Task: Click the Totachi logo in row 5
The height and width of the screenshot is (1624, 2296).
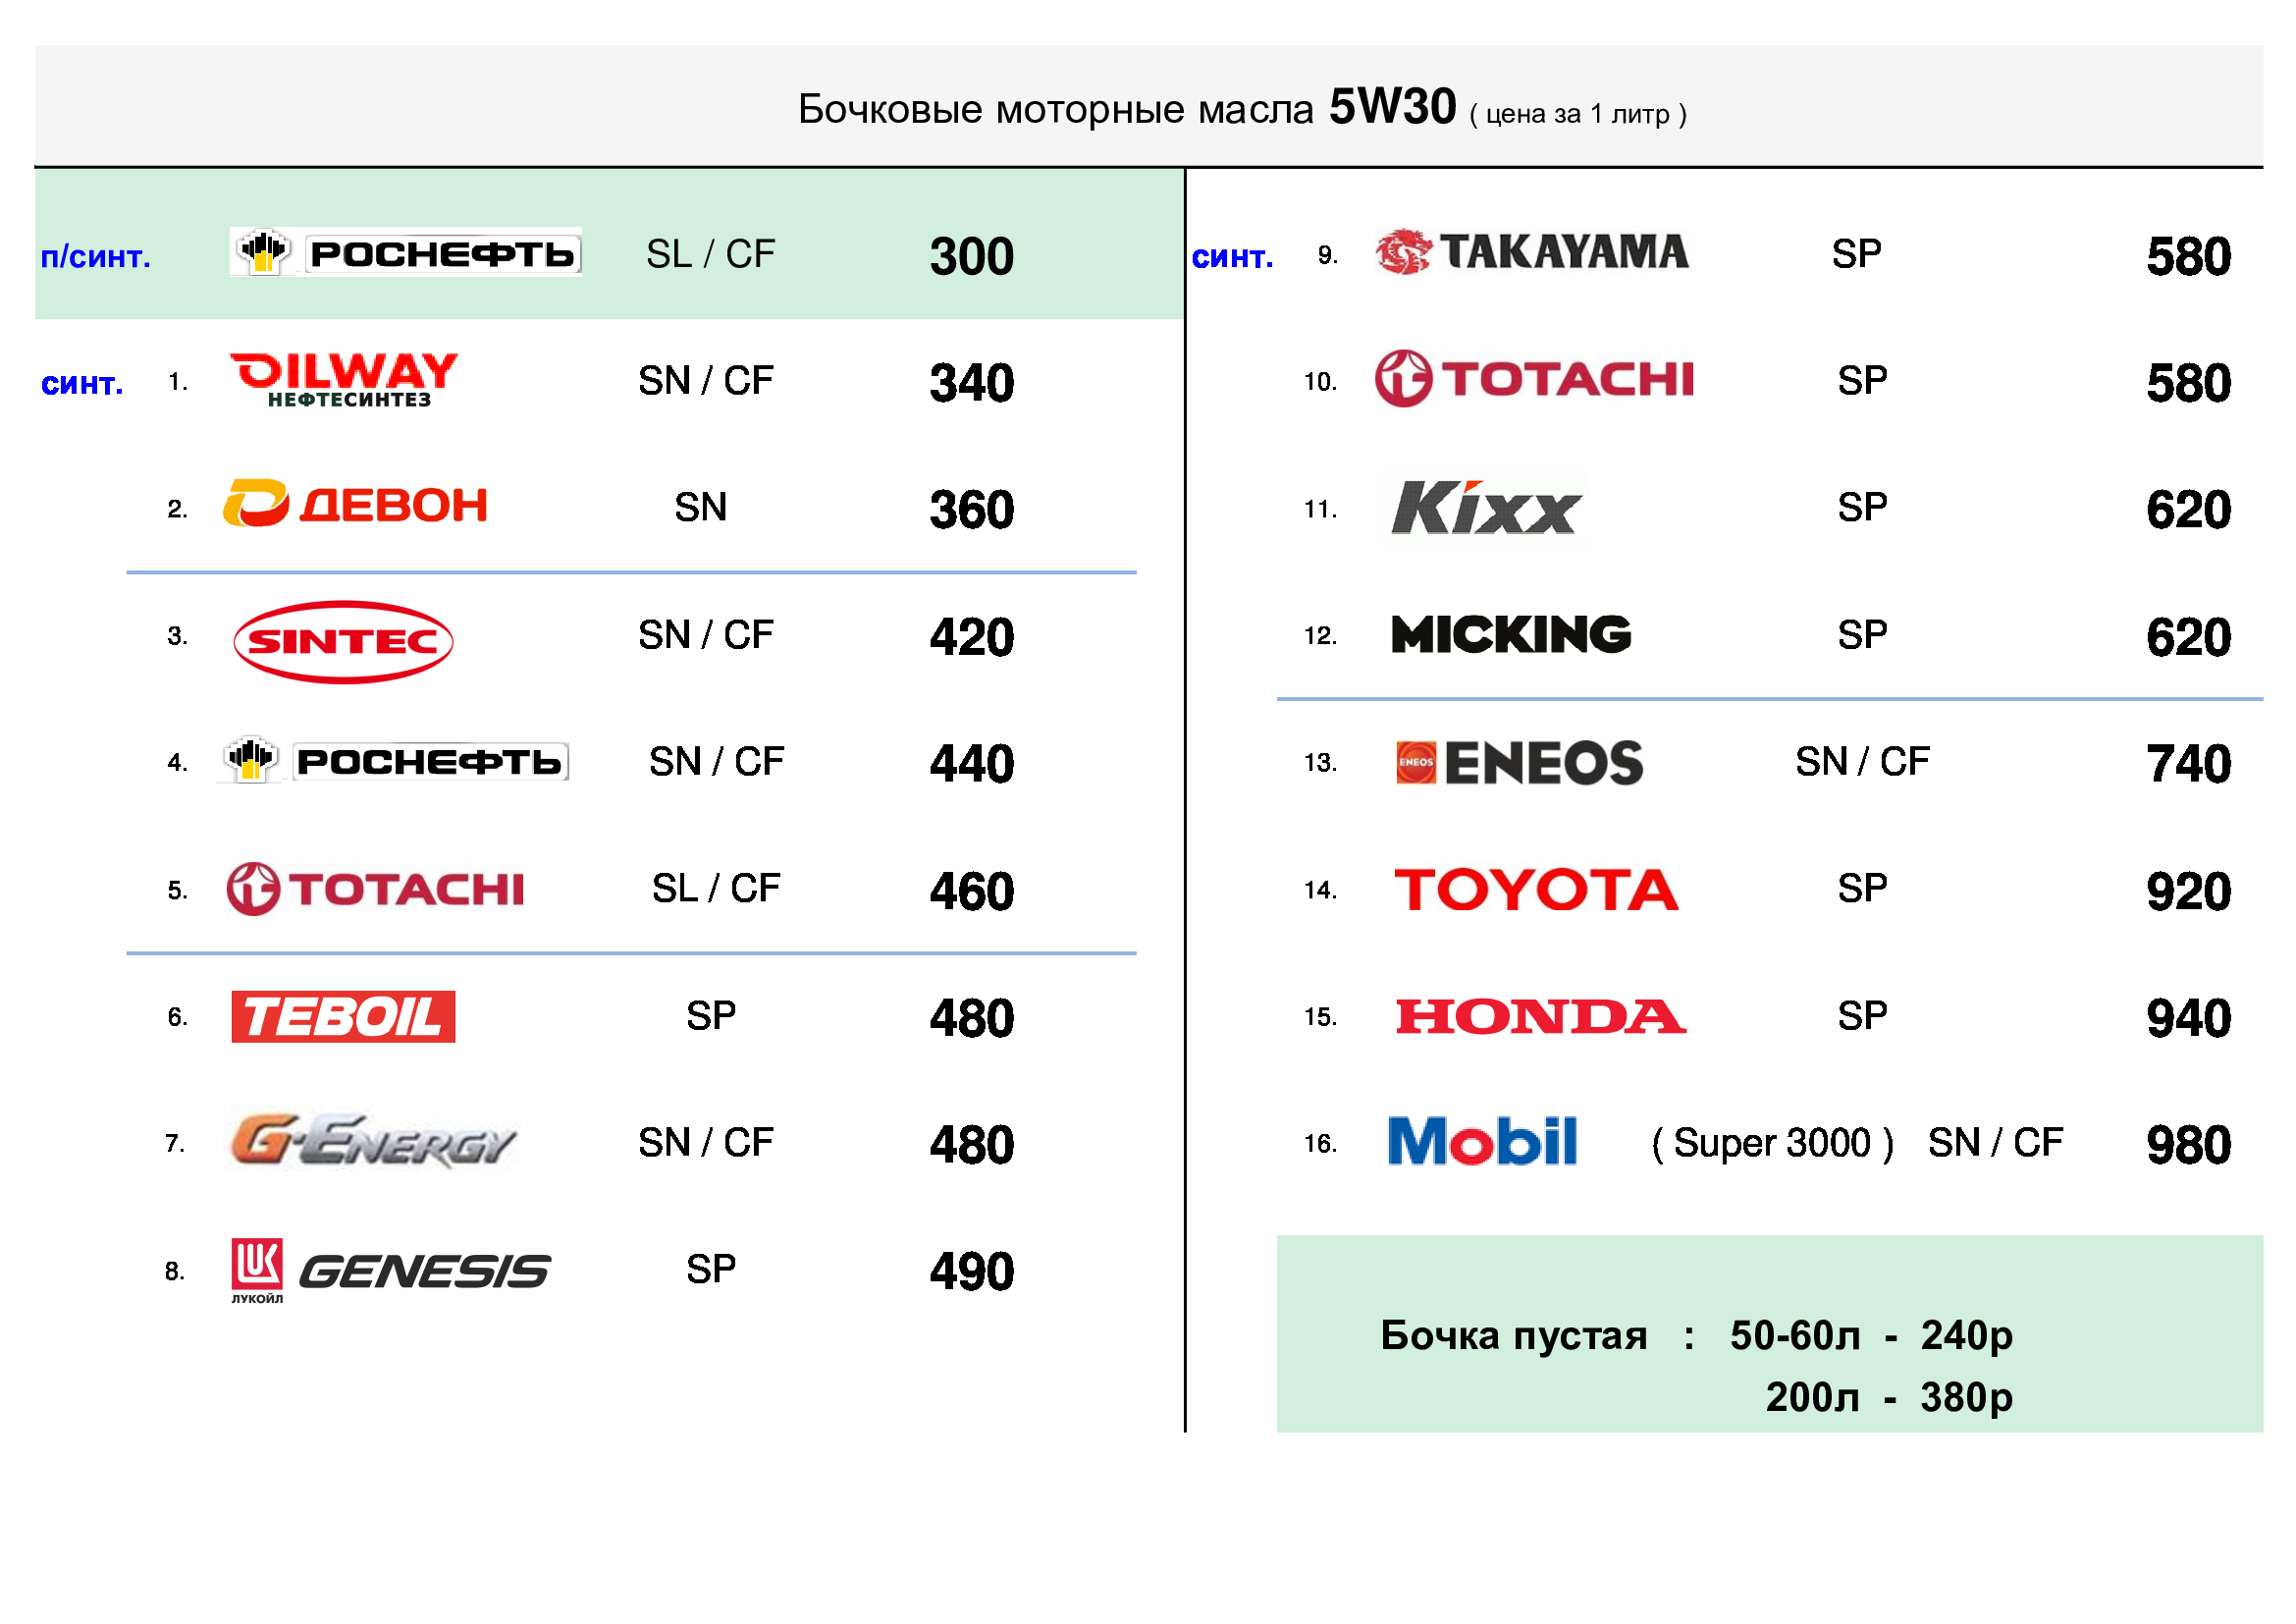Action: [375, 889]
